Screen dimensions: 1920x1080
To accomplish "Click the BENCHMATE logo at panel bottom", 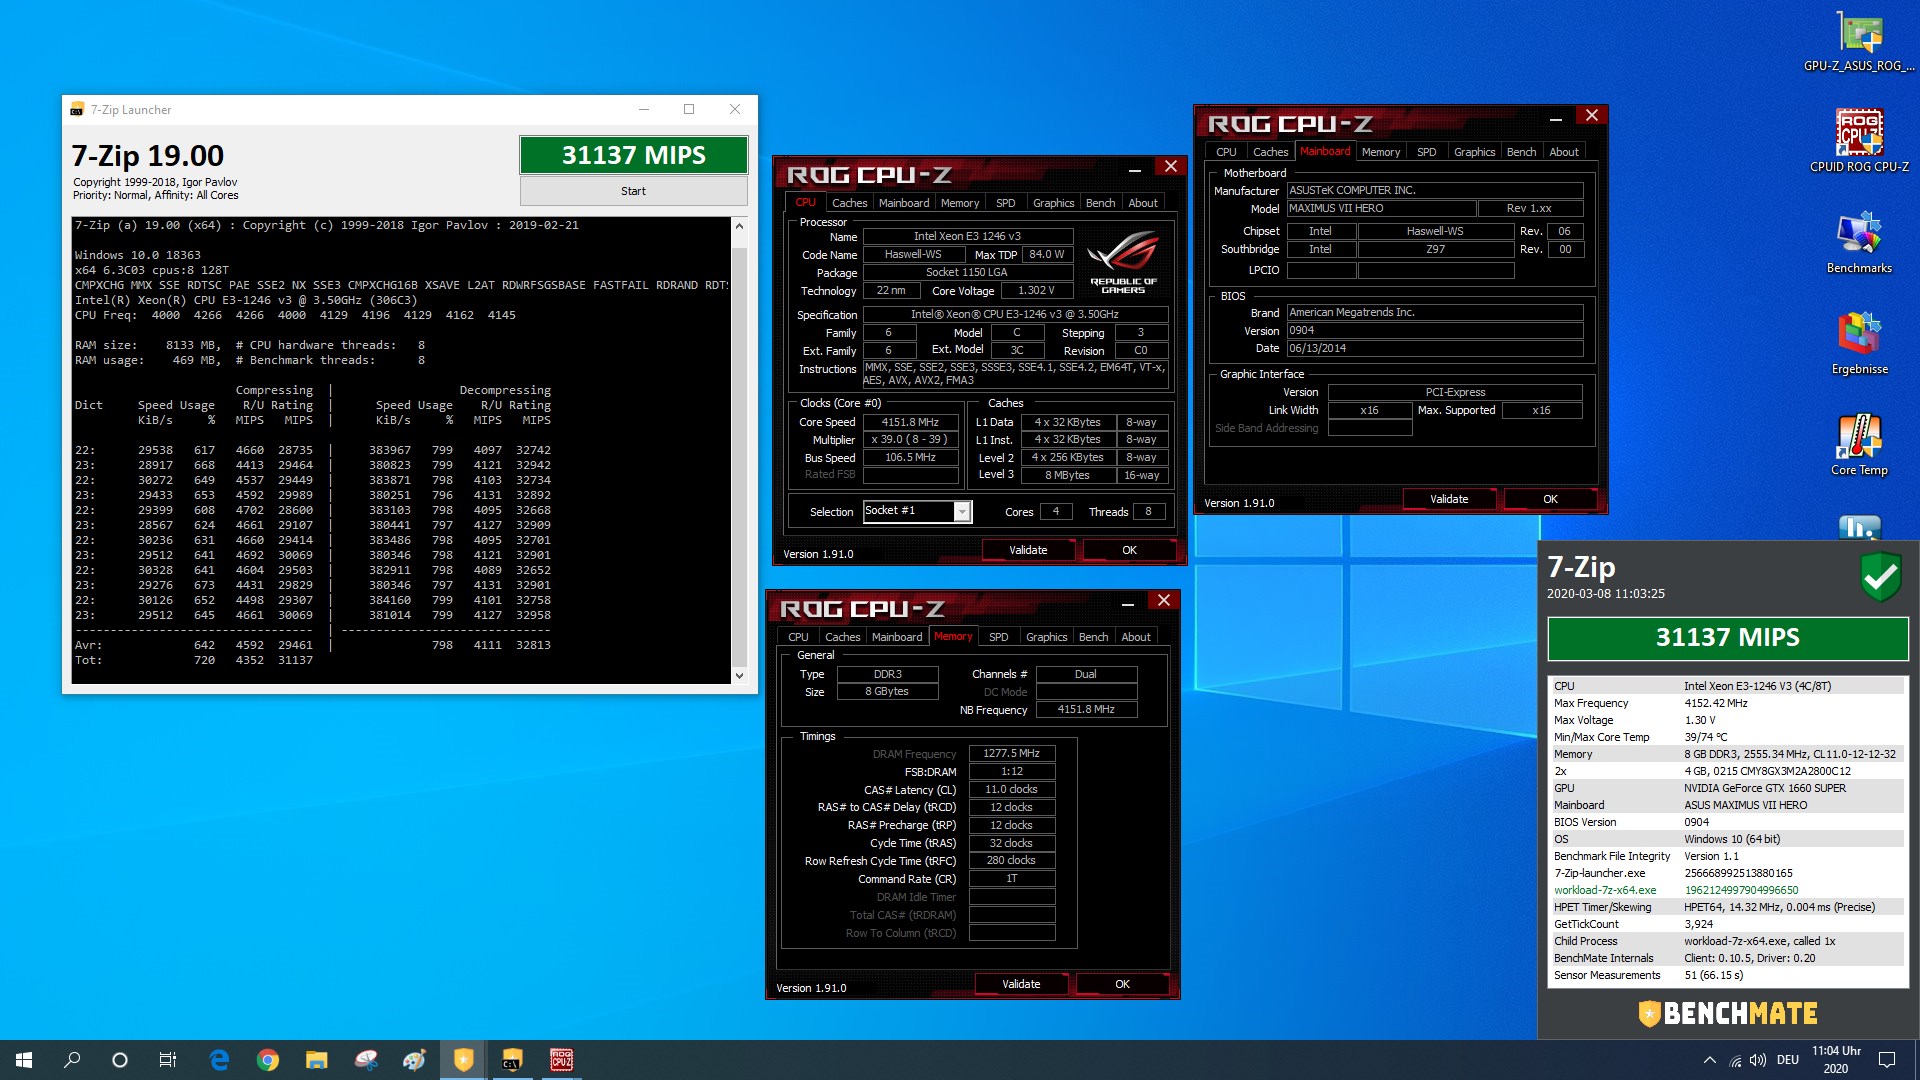I will pos(1727,1013).
